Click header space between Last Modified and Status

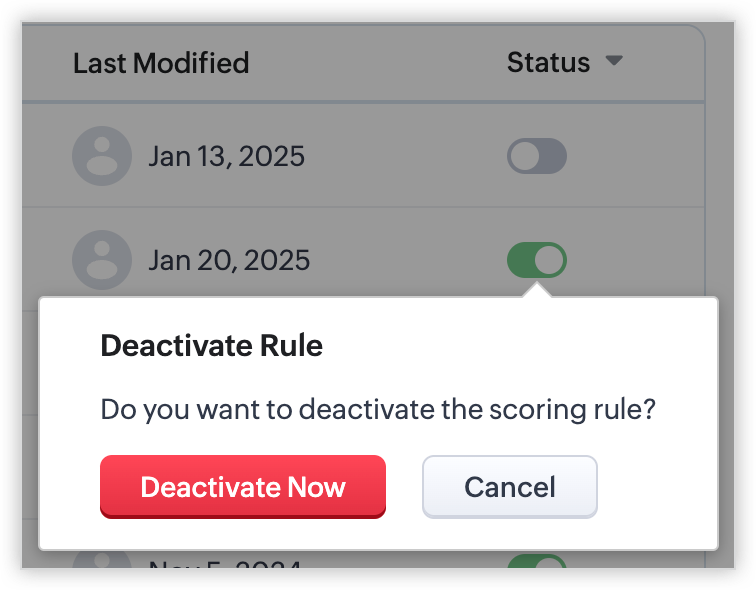point(380,63)
